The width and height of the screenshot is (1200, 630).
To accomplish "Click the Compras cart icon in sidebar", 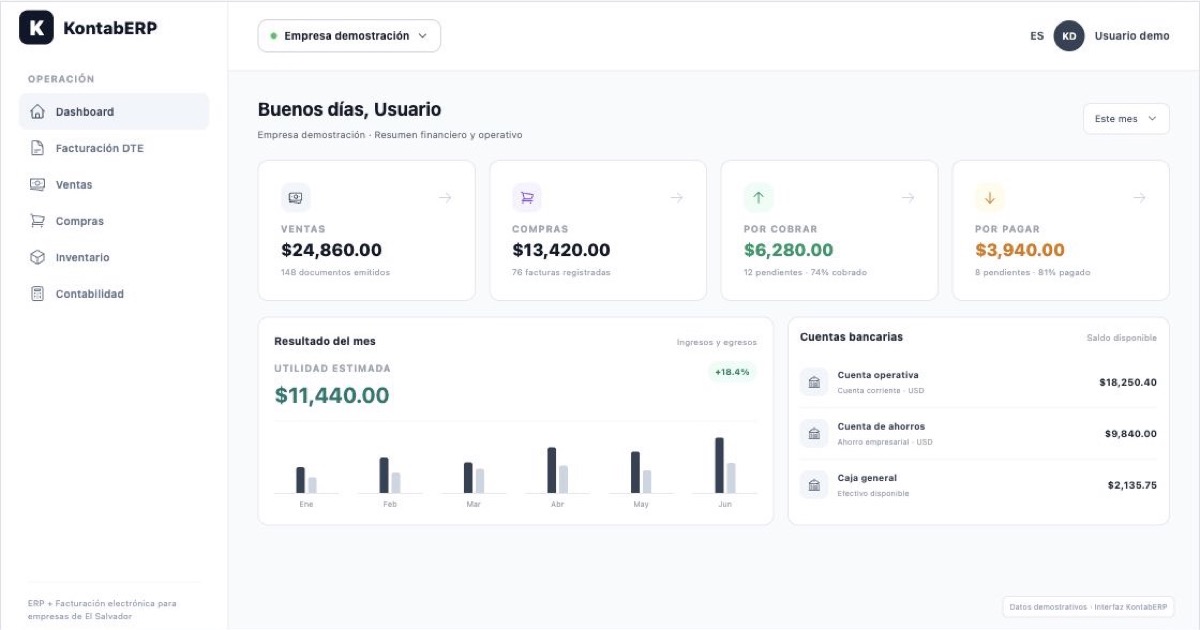I will pos(38,221).
